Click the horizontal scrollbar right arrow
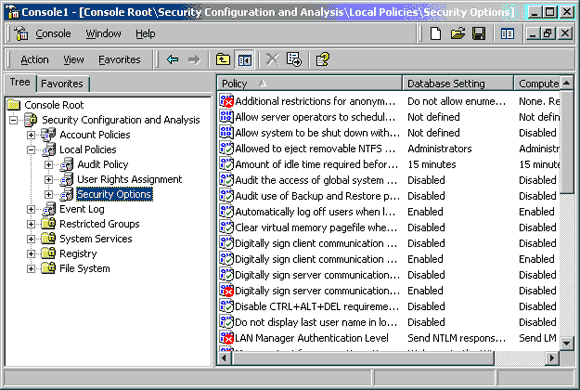The height and width of the screenshot is (390, 580). point(552,358)
